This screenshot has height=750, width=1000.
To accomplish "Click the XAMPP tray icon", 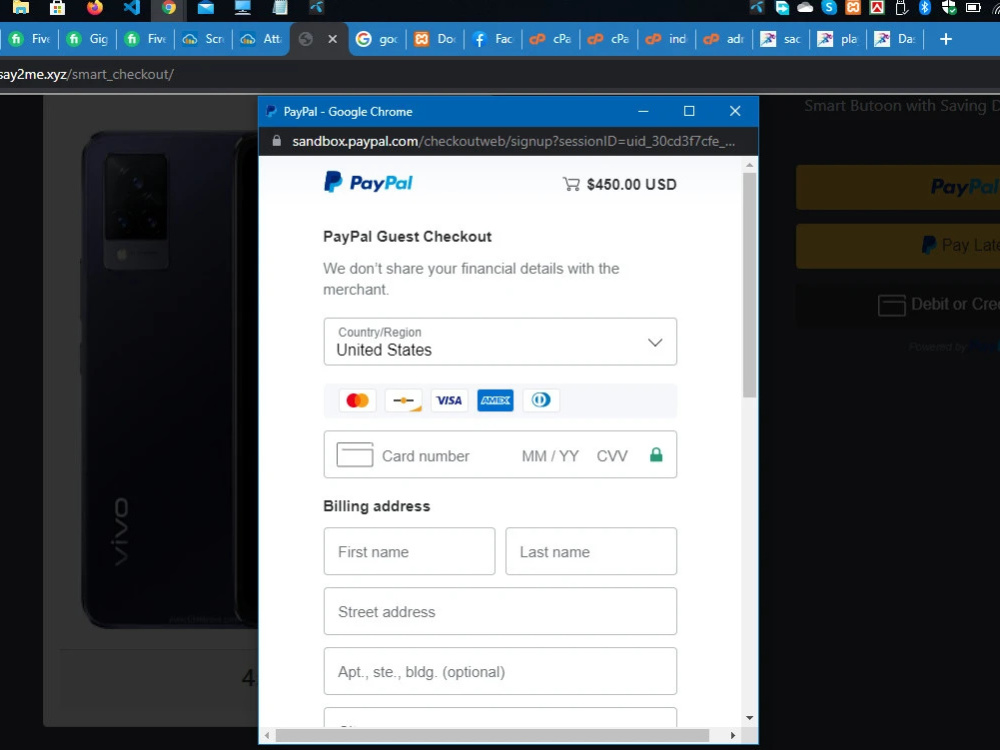I will point(853,7).
